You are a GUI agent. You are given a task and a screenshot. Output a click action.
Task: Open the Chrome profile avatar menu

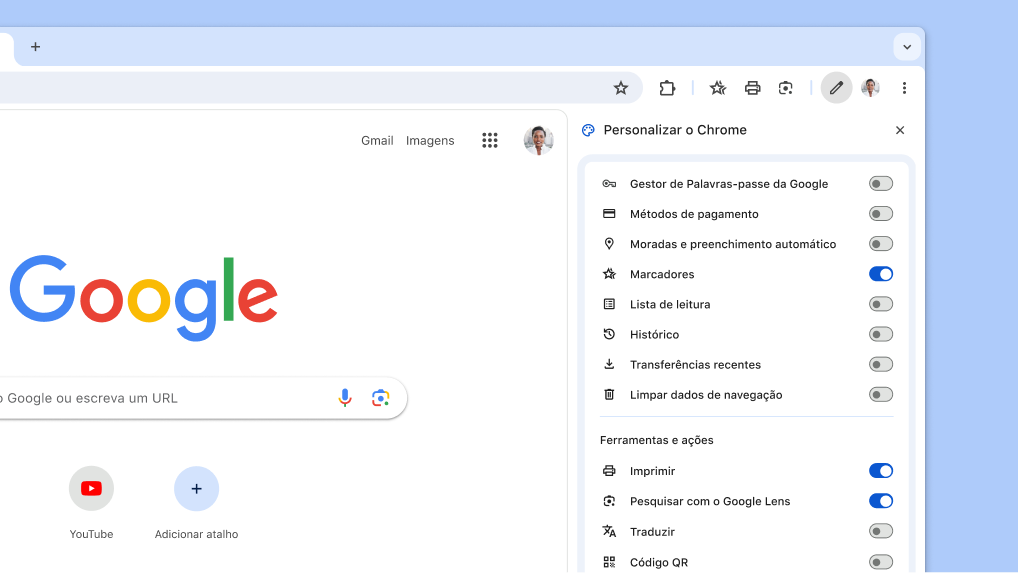pos(871,88)
